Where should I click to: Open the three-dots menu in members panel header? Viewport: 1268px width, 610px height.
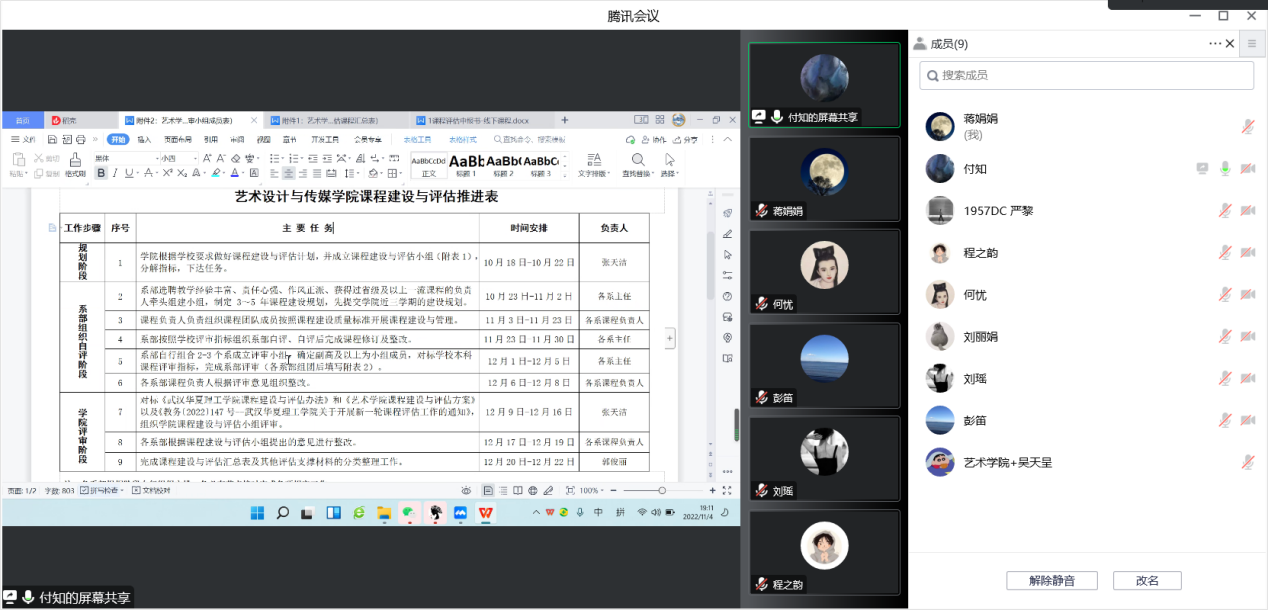click(x=1215, y=44)
